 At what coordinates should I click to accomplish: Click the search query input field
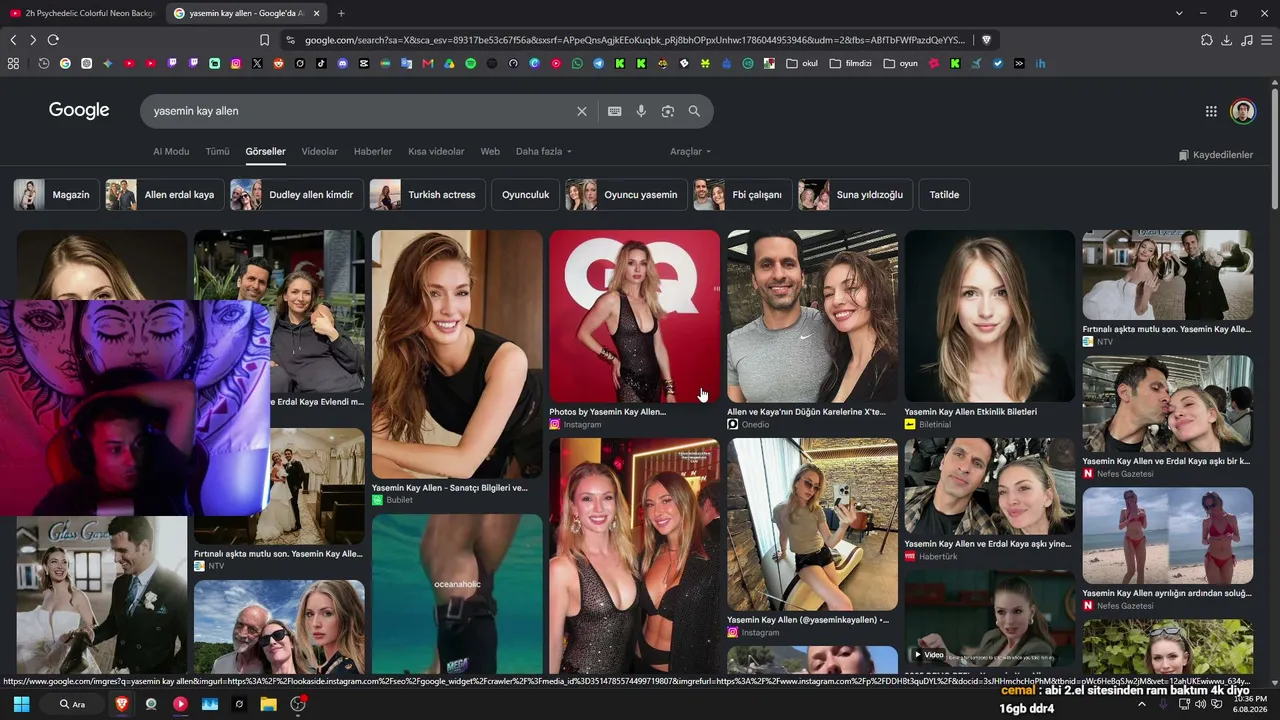tap(362, 111)
